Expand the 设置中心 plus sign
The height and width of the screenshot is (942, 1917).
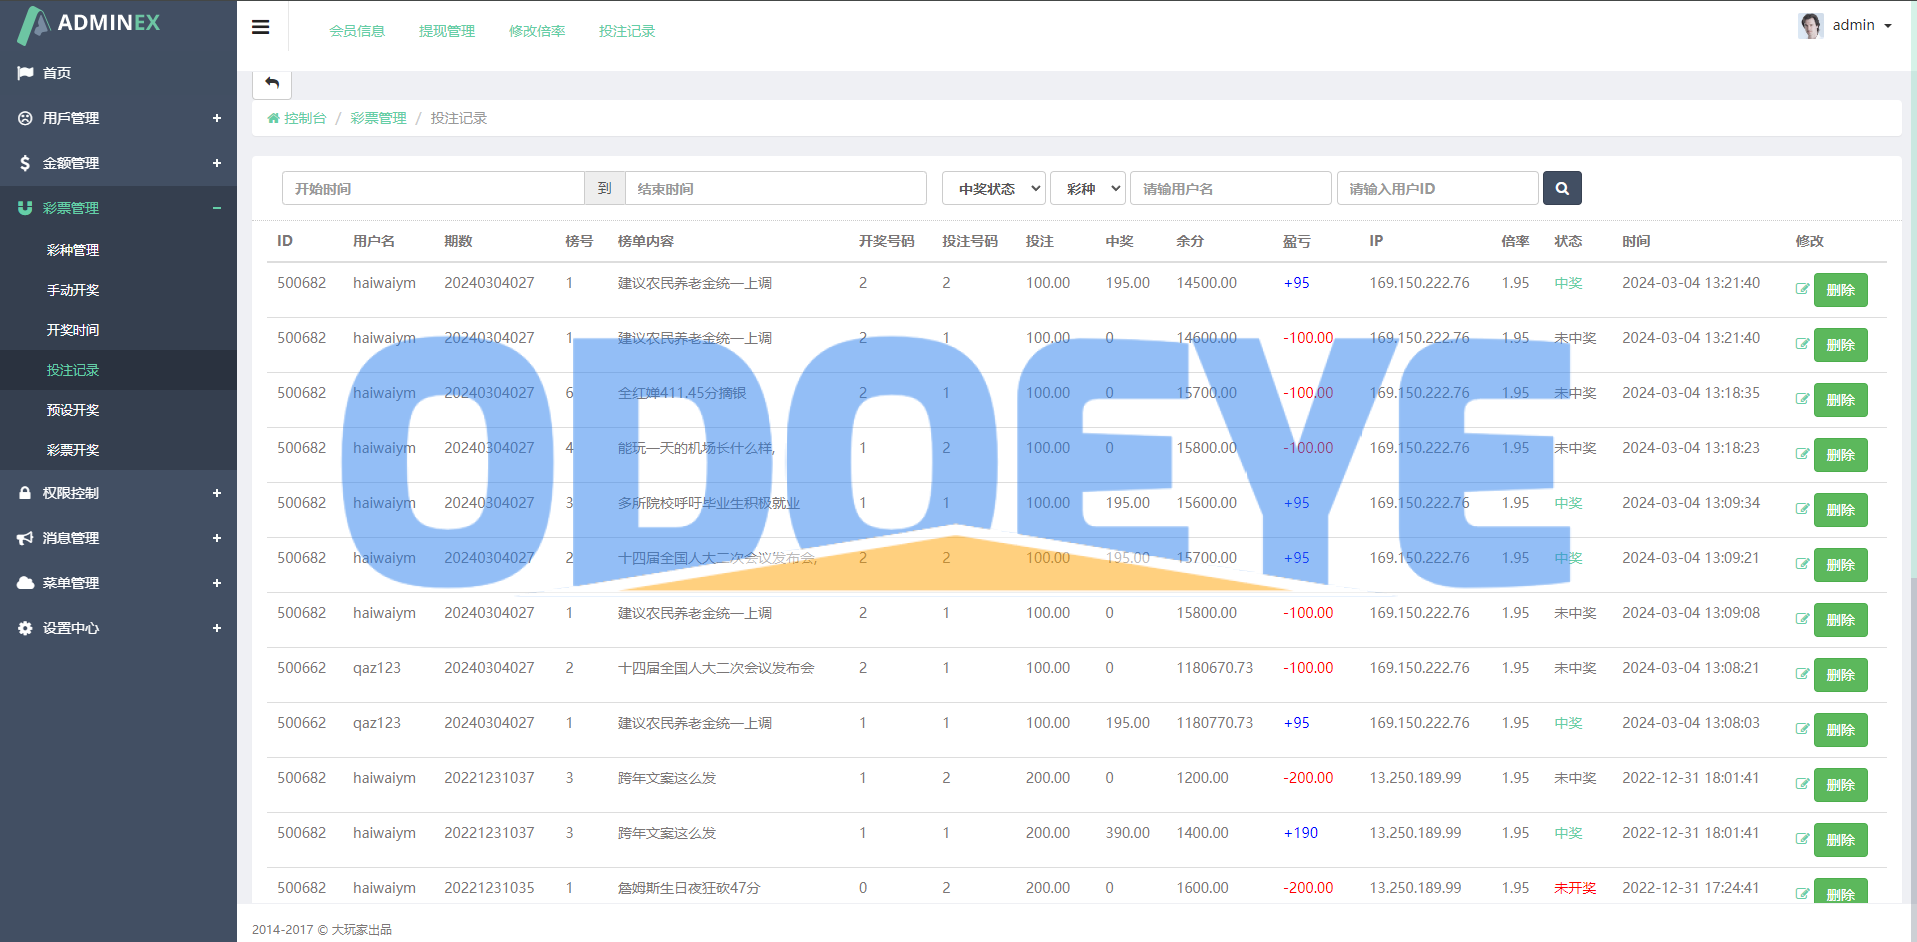point(217,628)
